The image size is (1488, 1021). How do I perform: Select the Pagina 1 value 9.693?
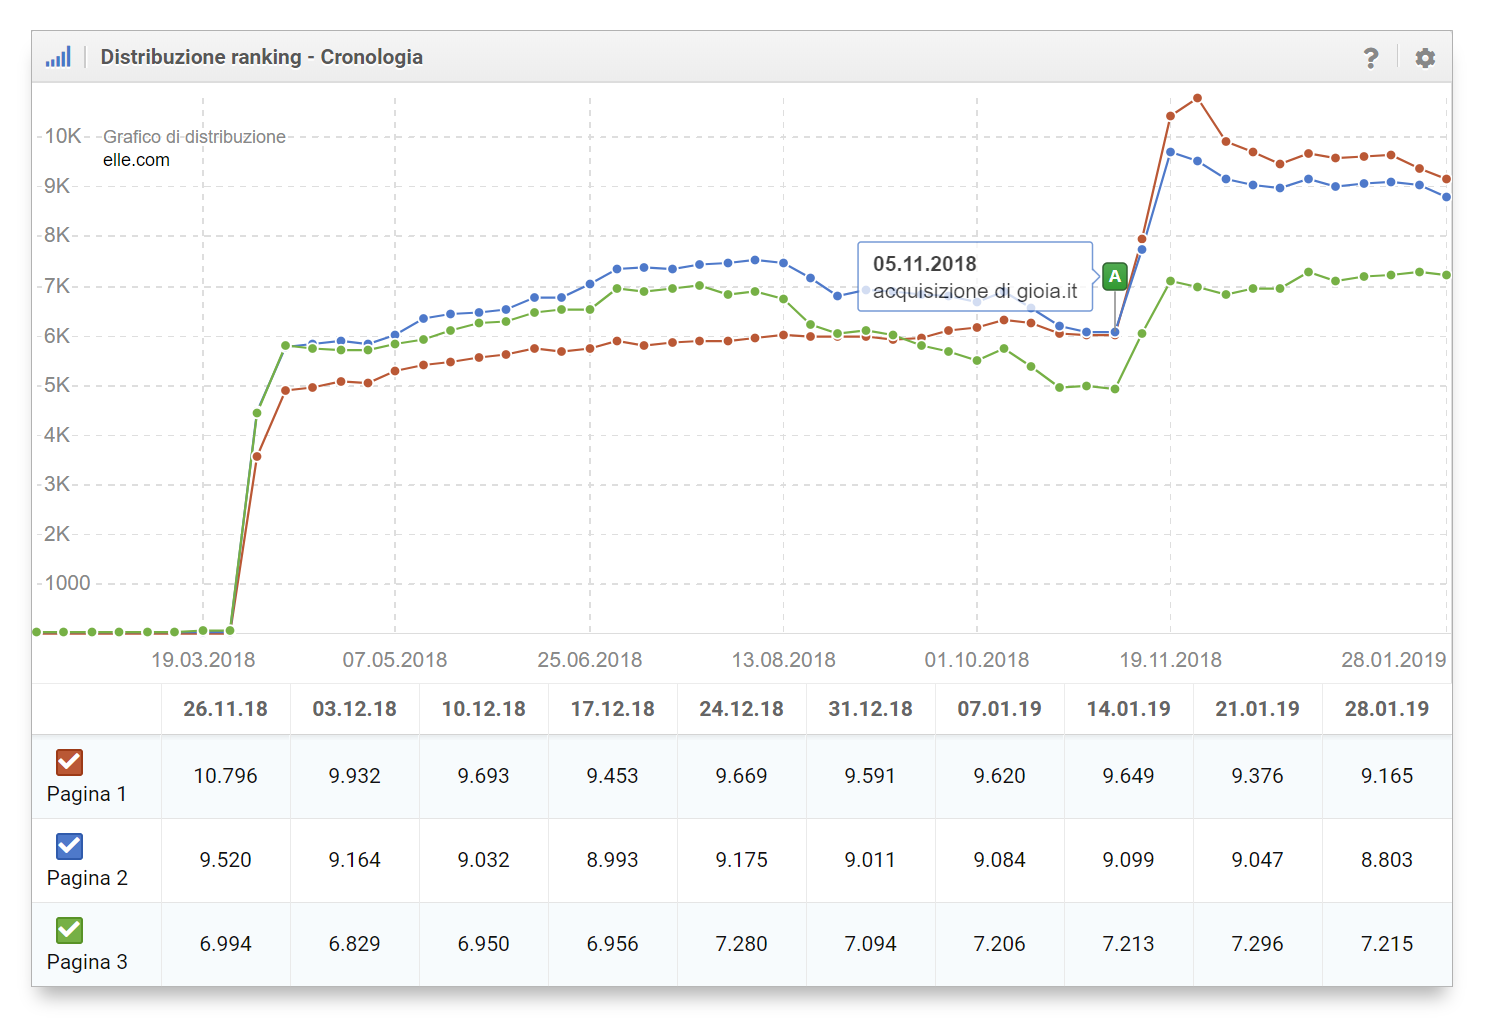coord(483,776)
